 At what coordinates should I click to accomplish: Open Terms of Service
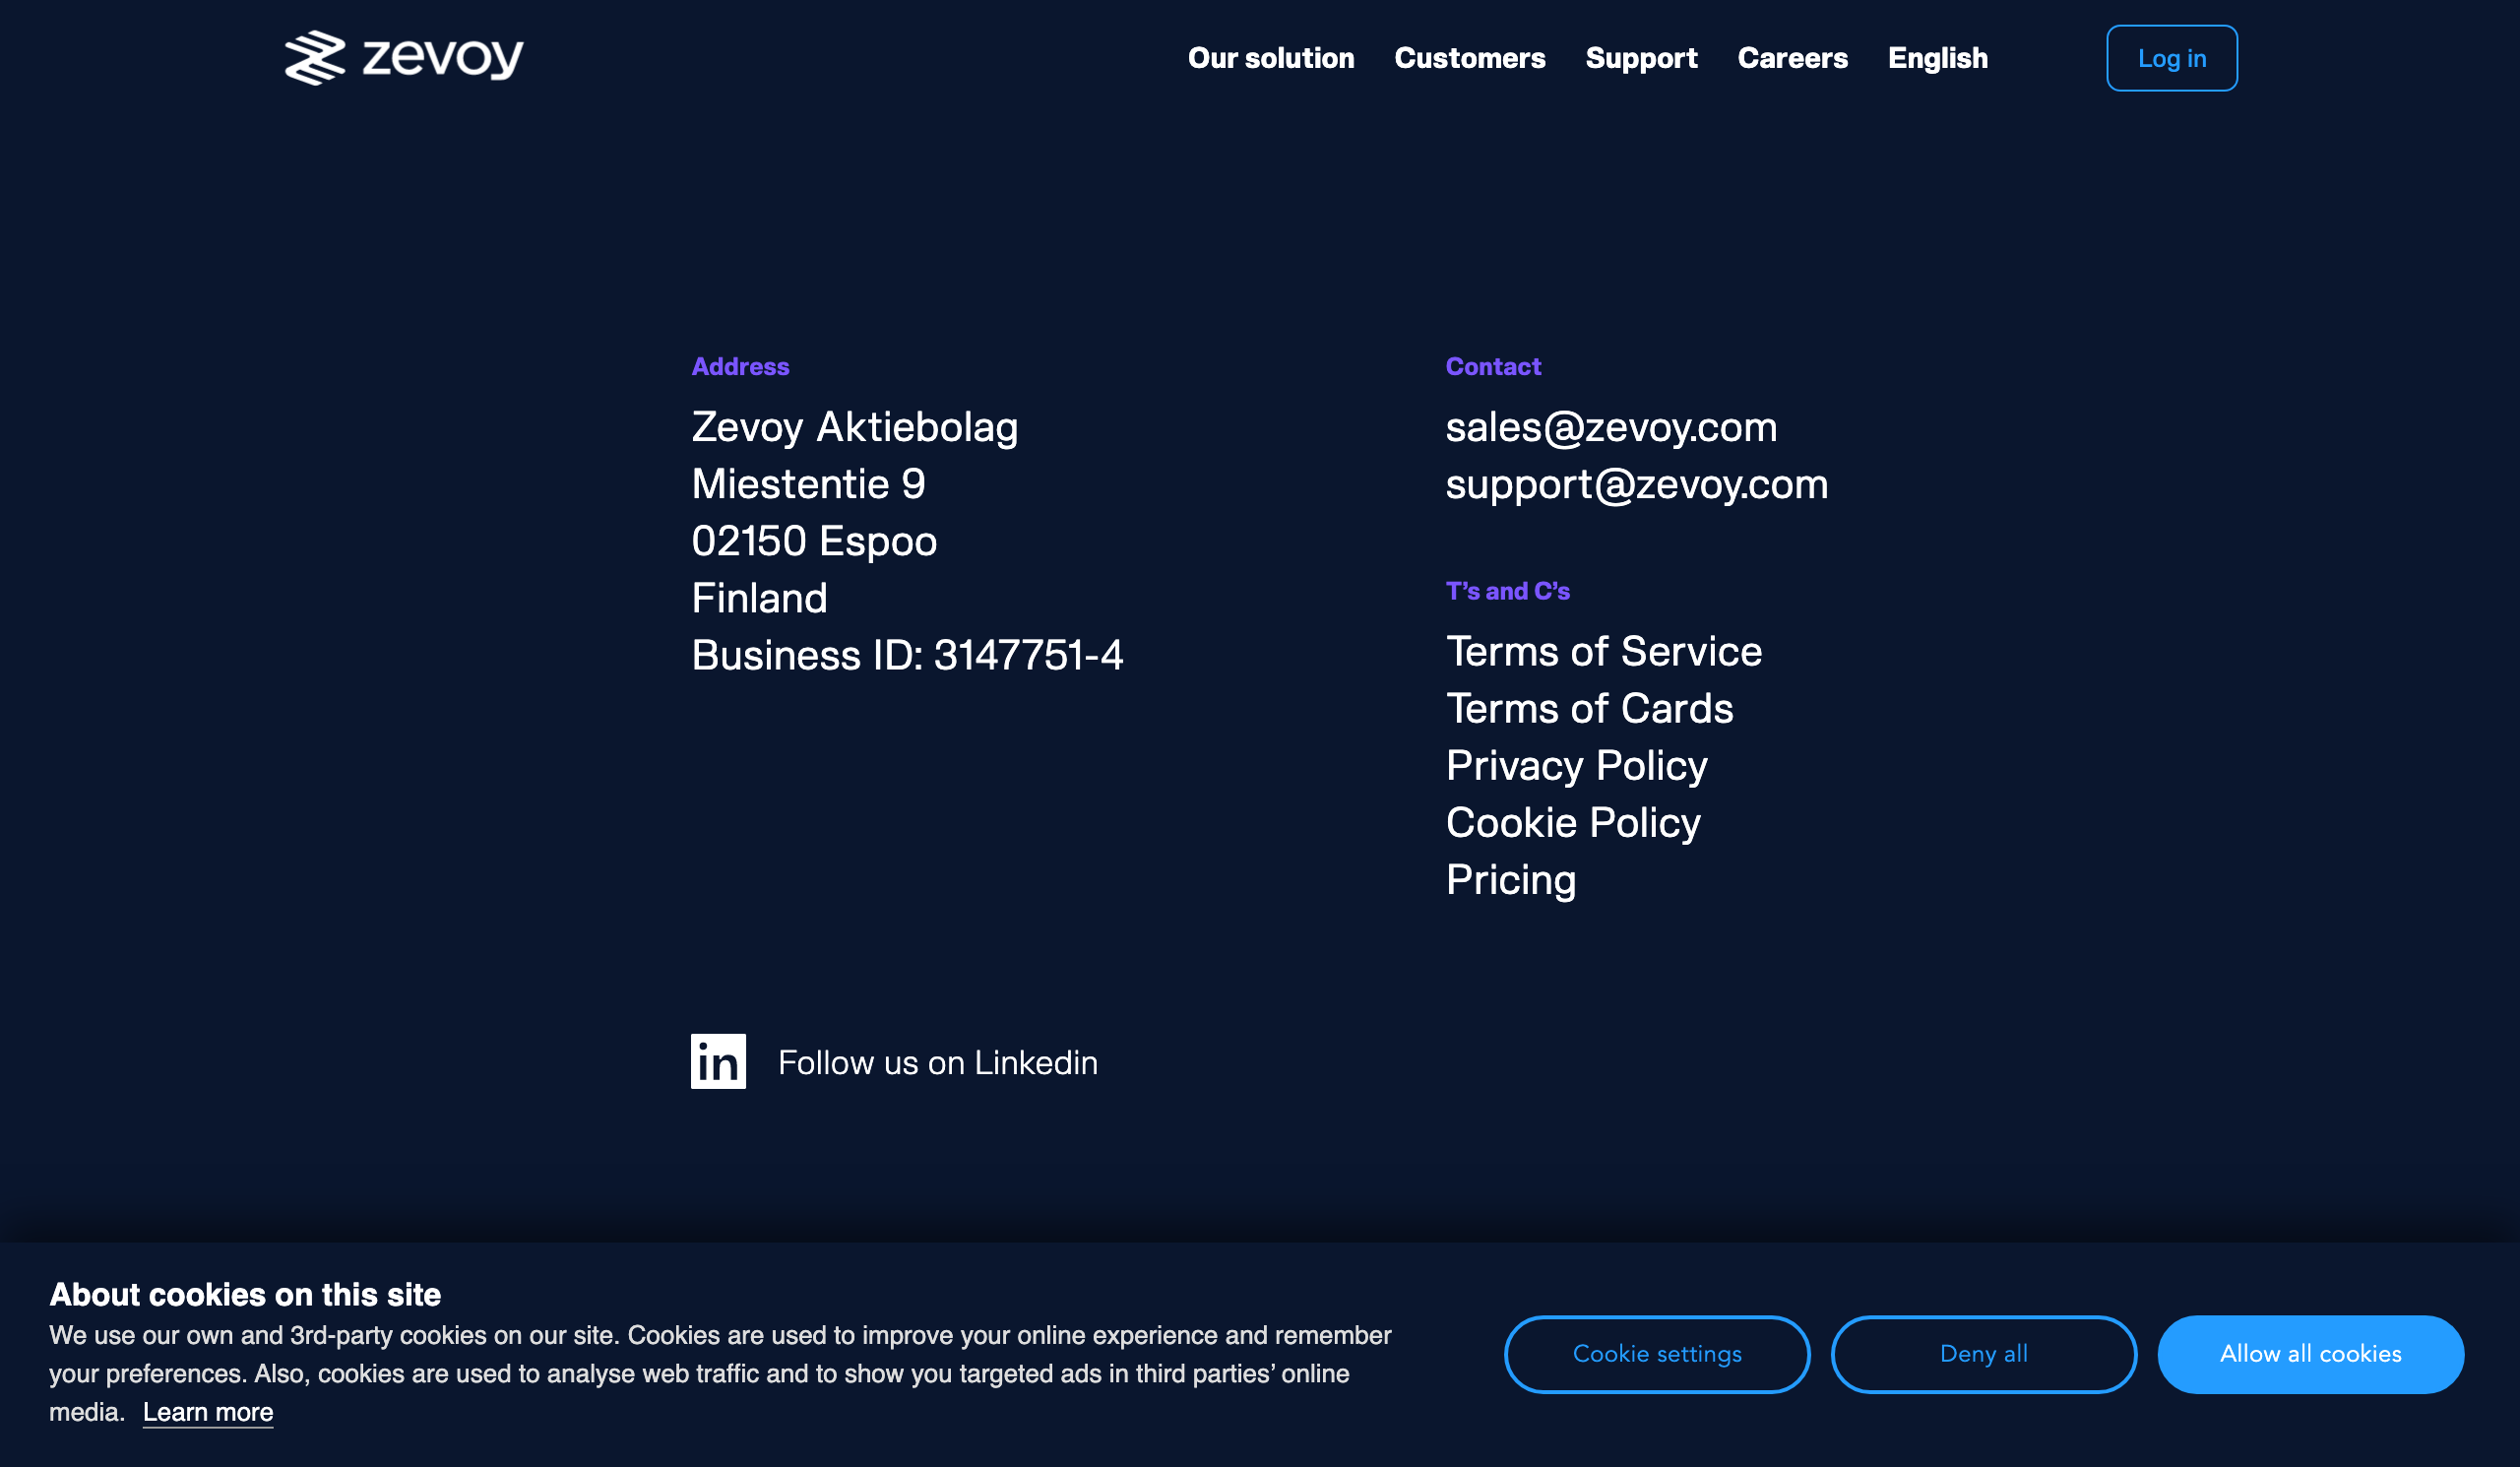coord(1603,651)
